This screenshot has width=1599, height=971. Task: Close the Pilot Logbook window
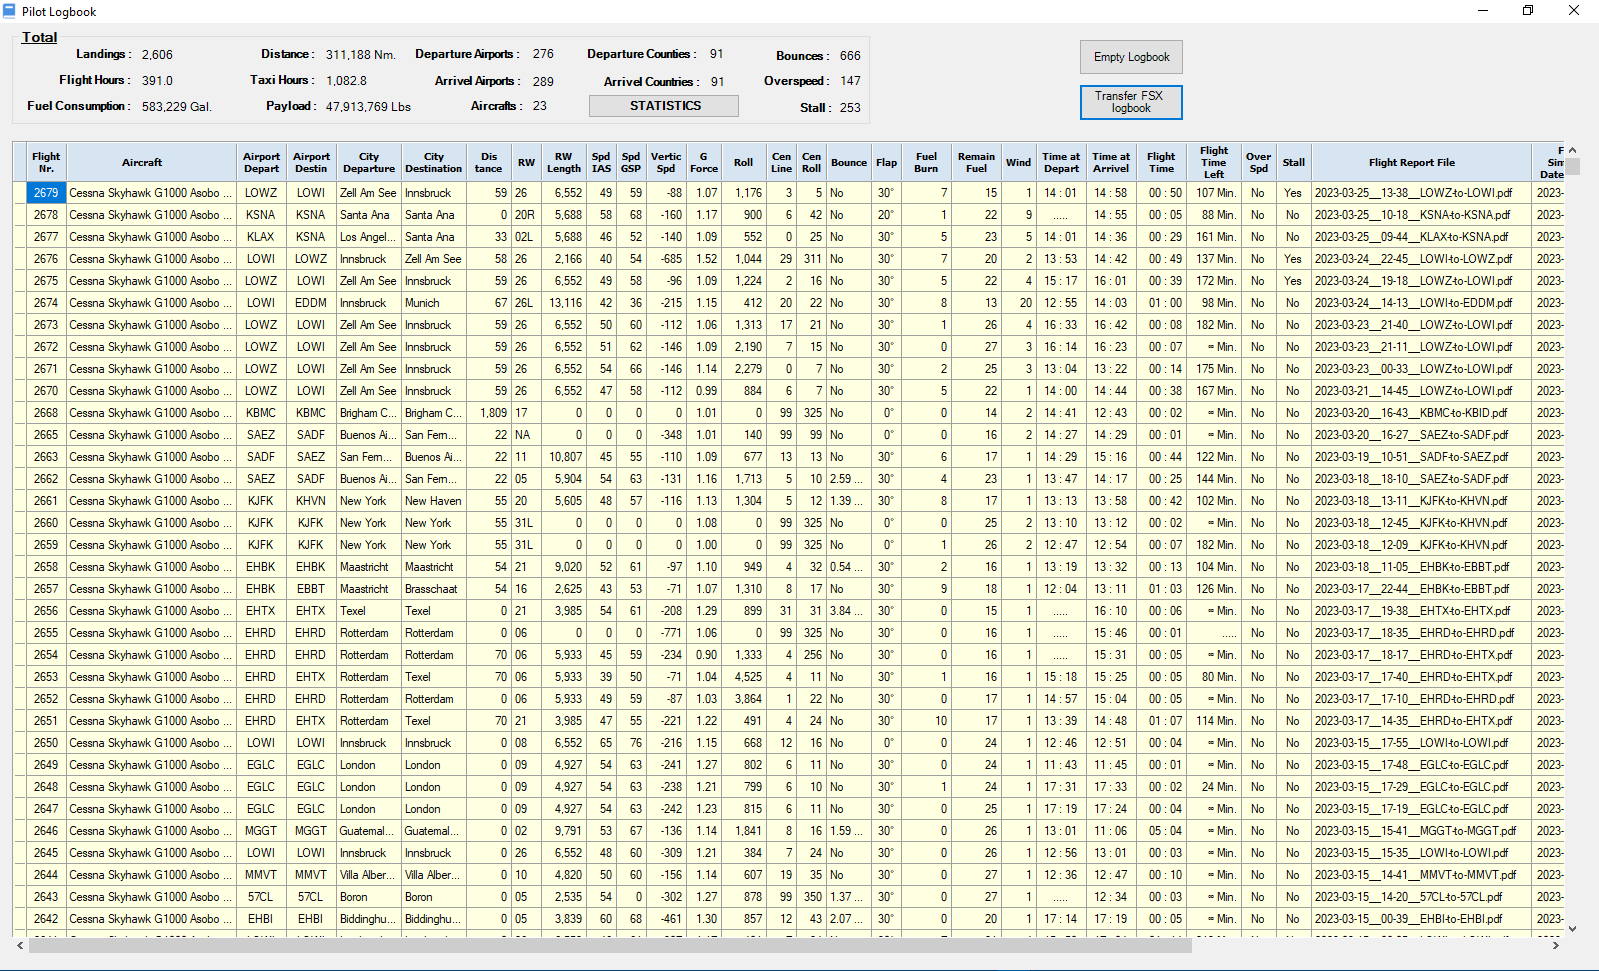tap(1574, 11)
